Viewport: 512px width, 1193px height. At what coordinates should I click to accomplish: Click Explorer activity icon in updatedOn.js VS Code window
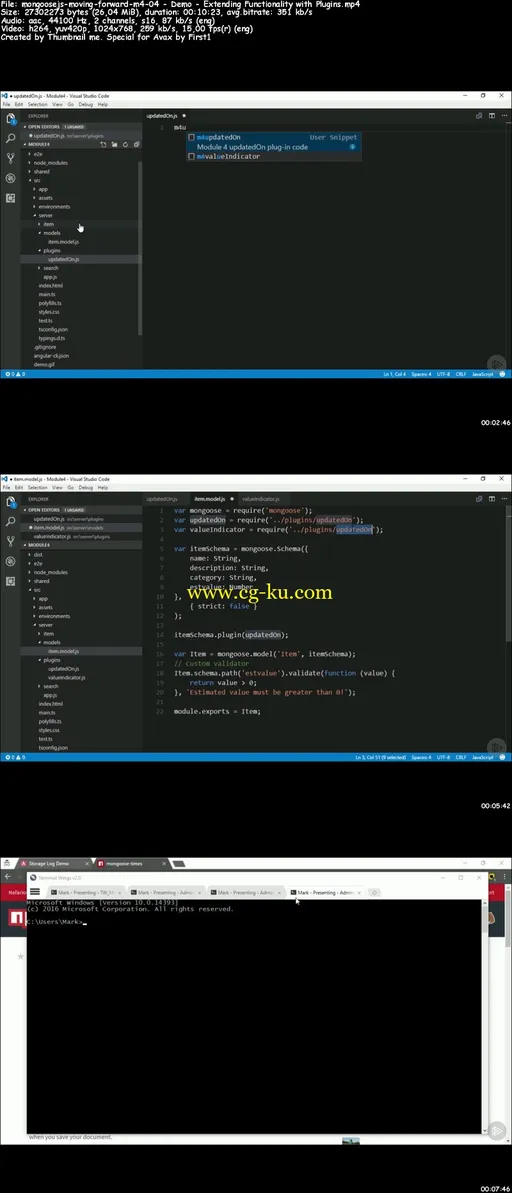pos(10,119)
